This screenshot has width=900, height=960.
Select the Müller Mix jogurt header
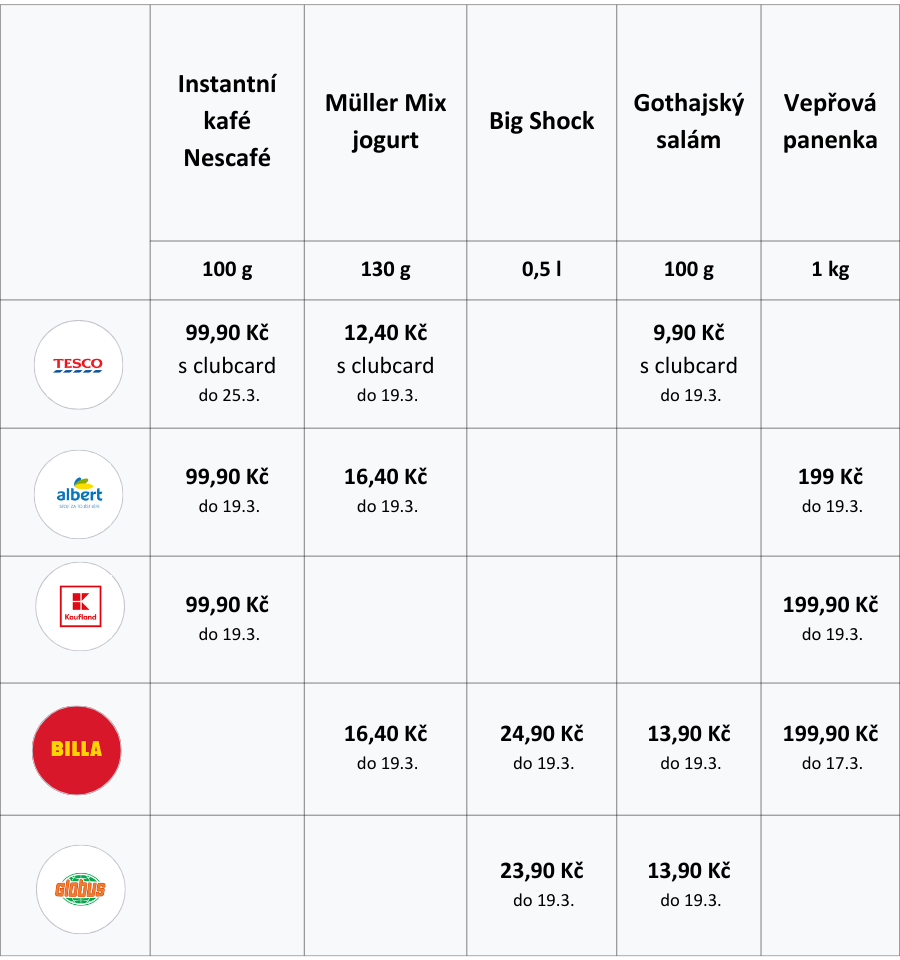pos(386,121)
